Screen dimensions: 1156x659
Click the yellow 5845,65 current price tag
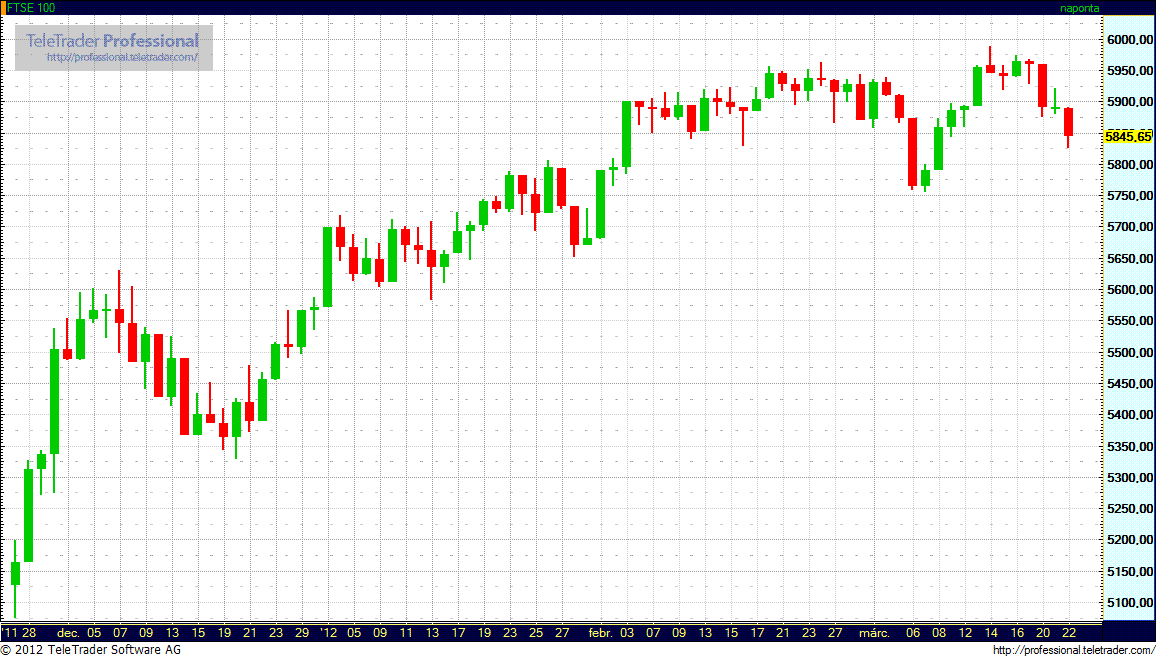point(1128,136)
